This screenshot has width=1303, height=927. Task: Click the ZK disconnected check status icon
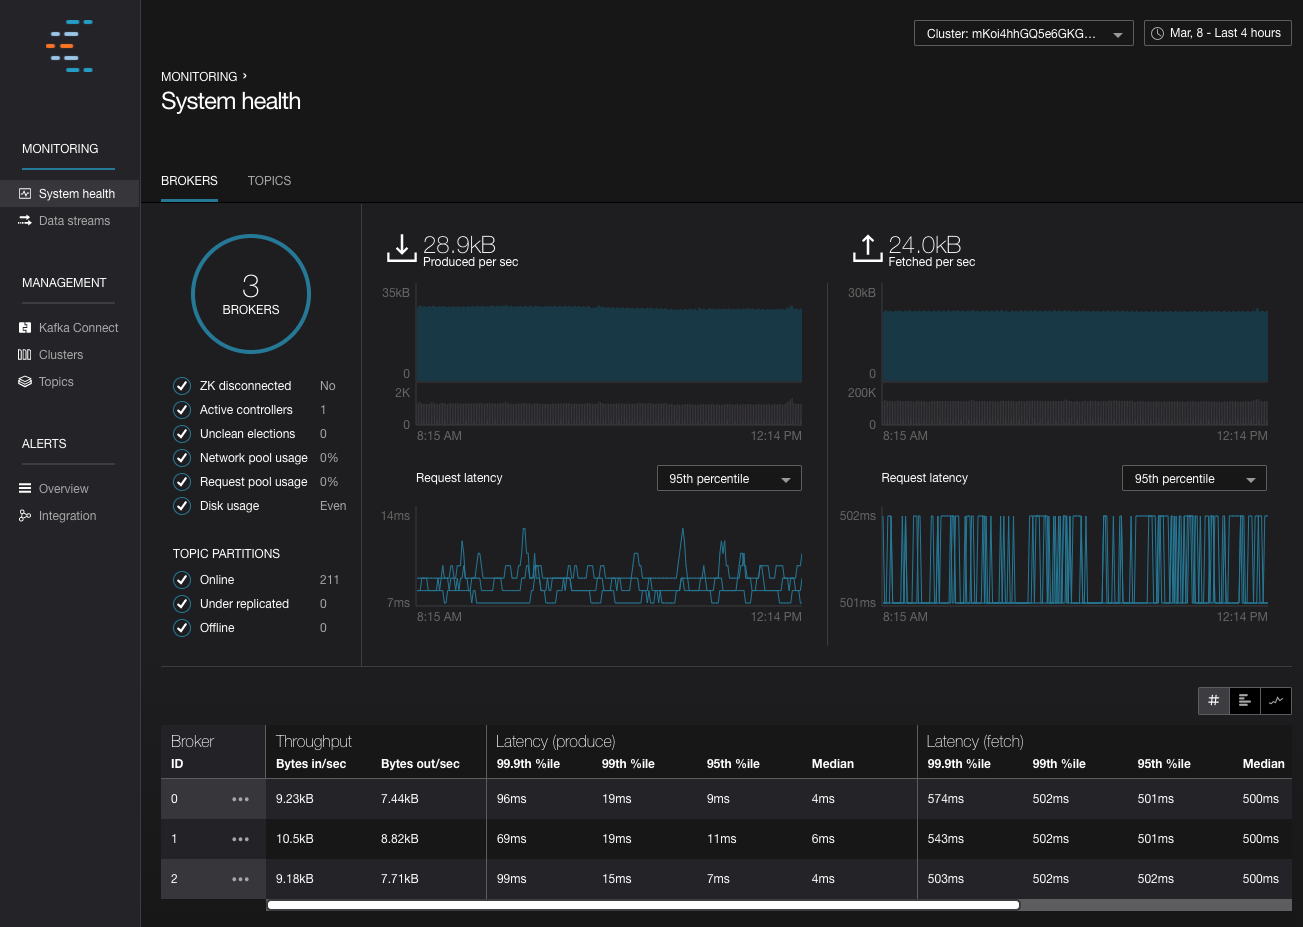[182, 386]
